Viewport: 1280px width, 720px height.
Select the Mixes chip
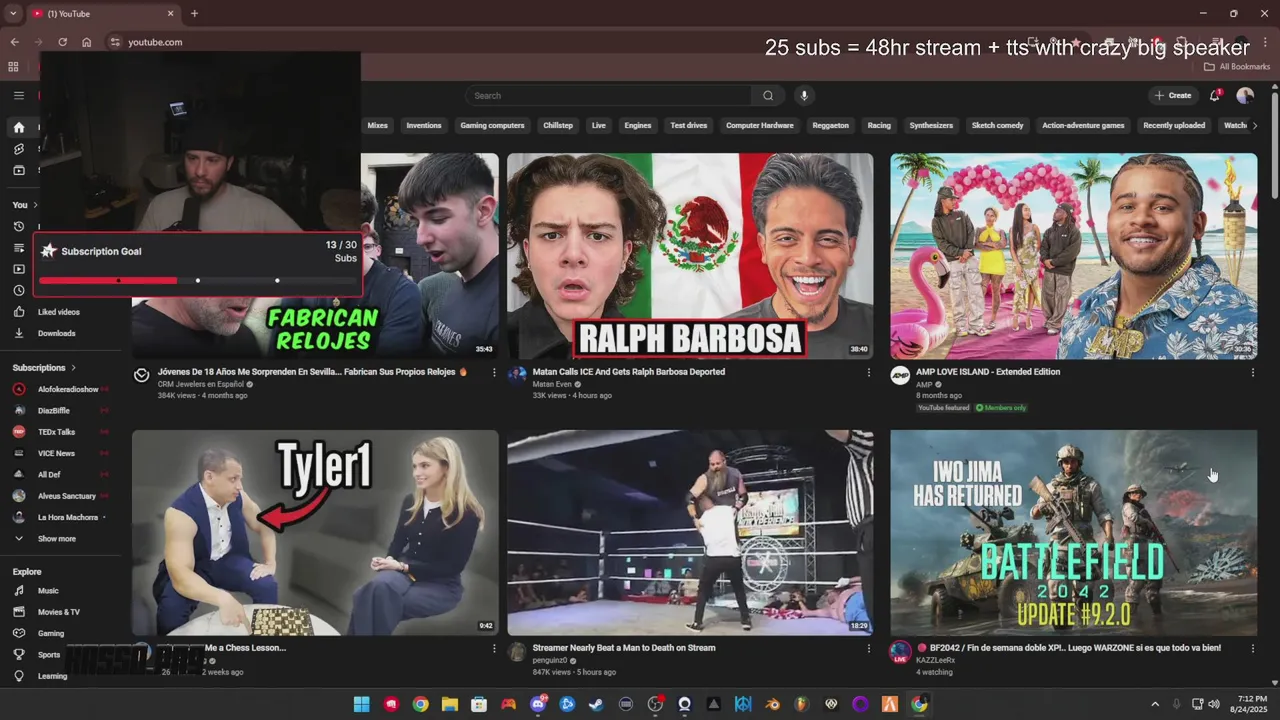pos(377,125)
